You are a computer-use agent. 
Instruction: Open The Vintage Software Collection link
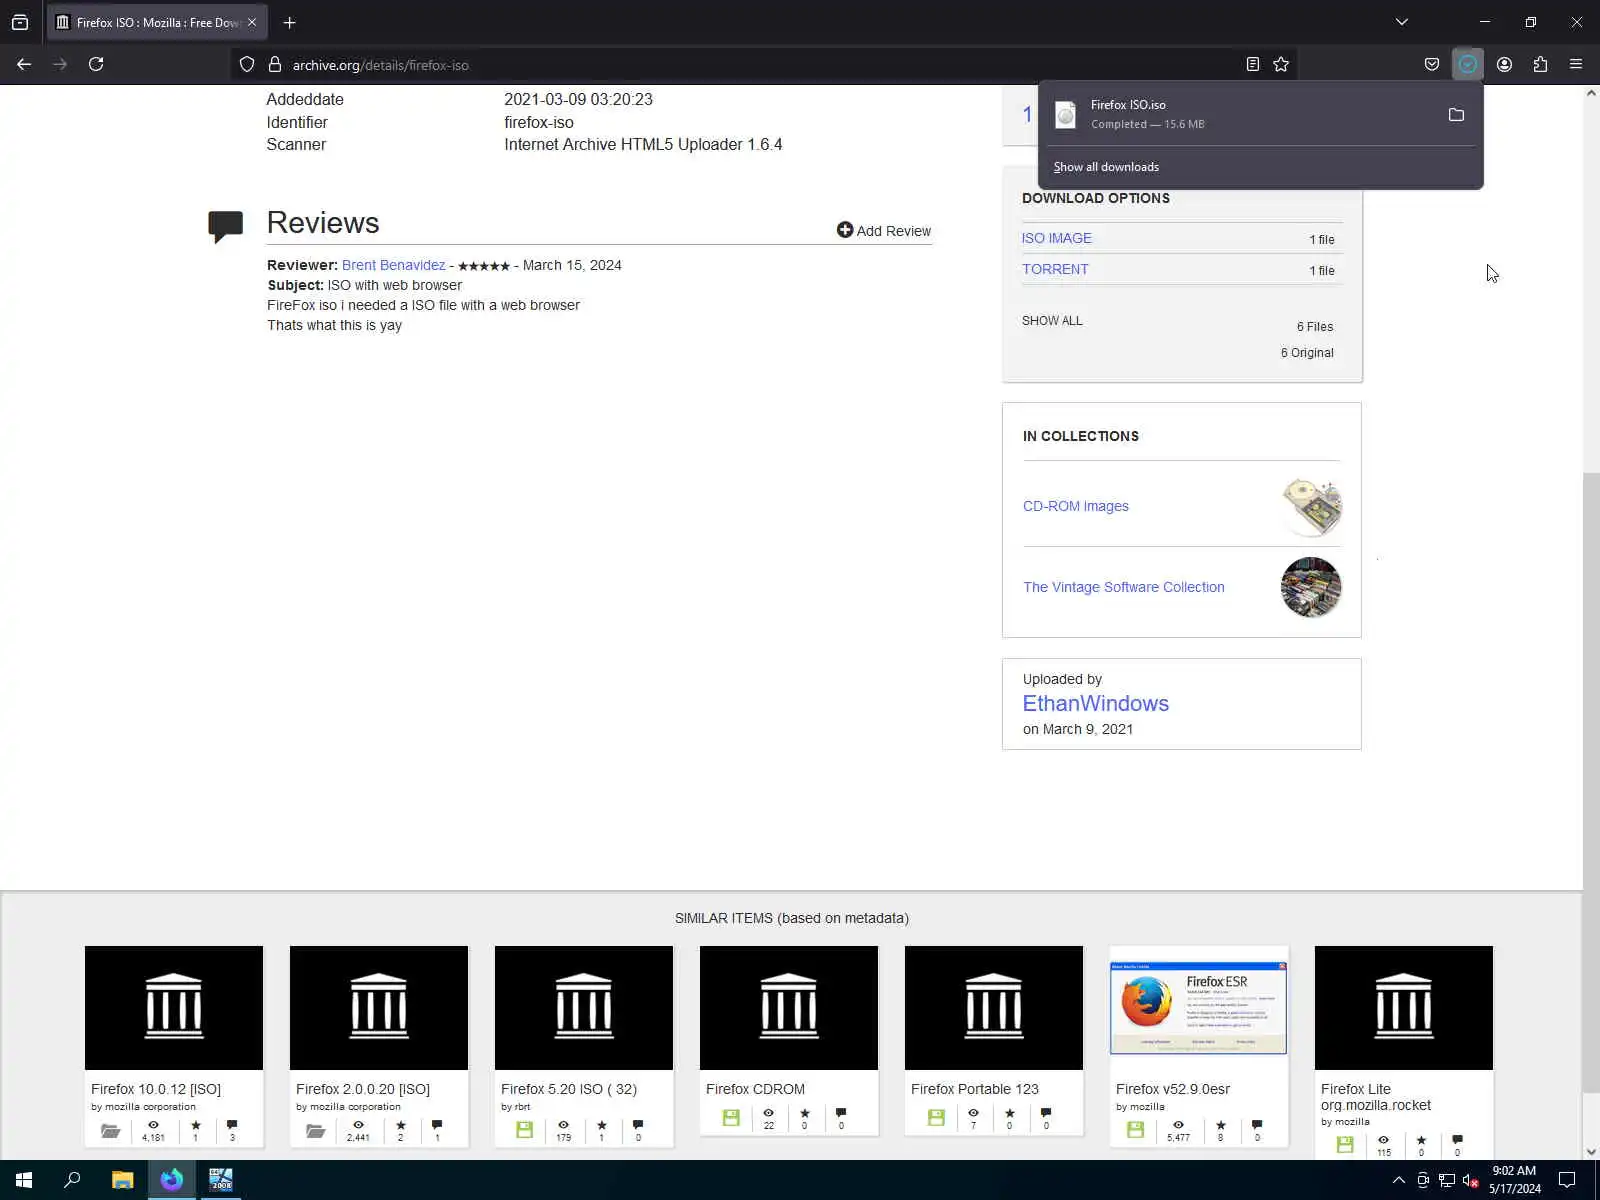coord(1123,587)
